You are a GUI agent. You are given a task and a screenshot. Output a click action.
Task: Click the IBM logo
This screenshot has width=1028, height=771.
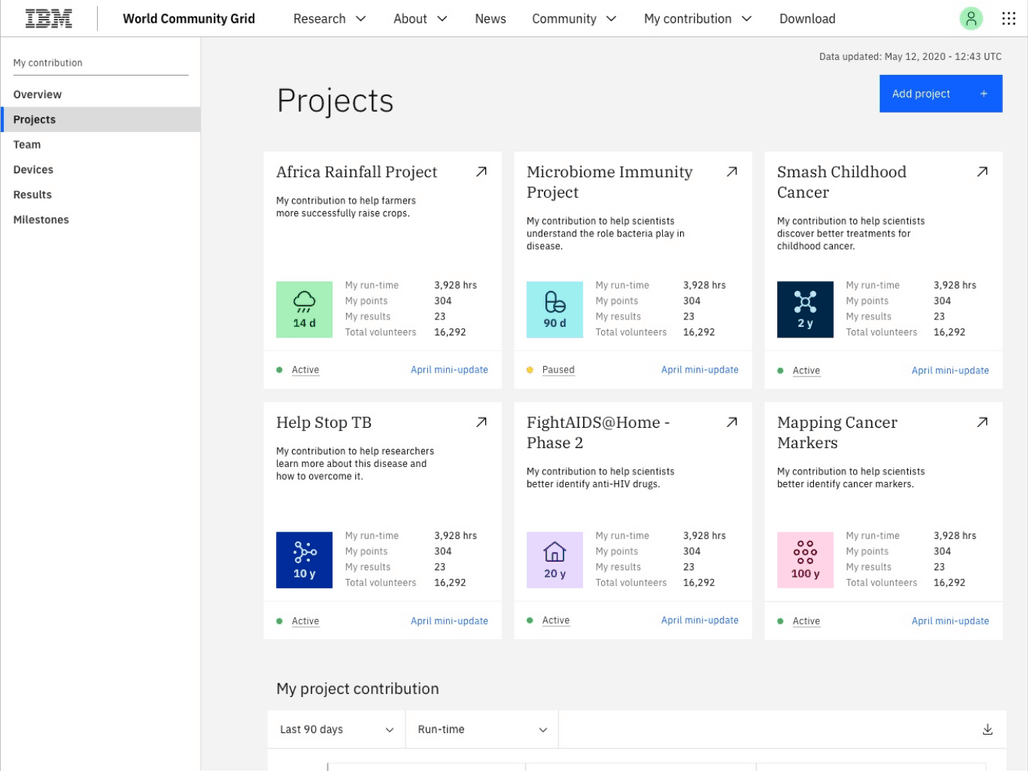point(49,18)
